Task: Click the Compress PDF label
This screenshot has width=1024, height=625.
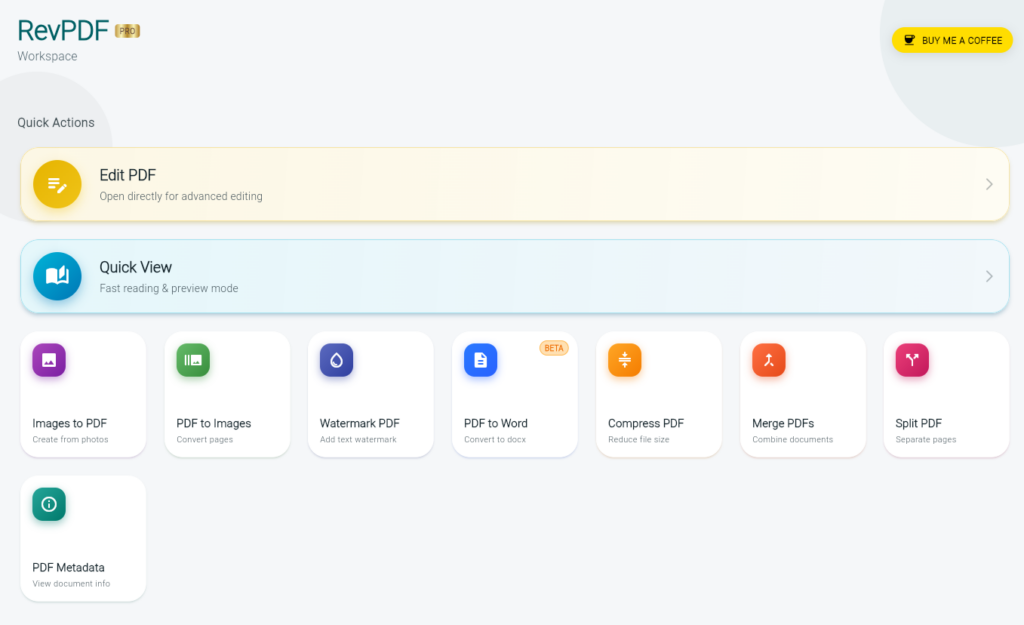Action: (646, 423)
